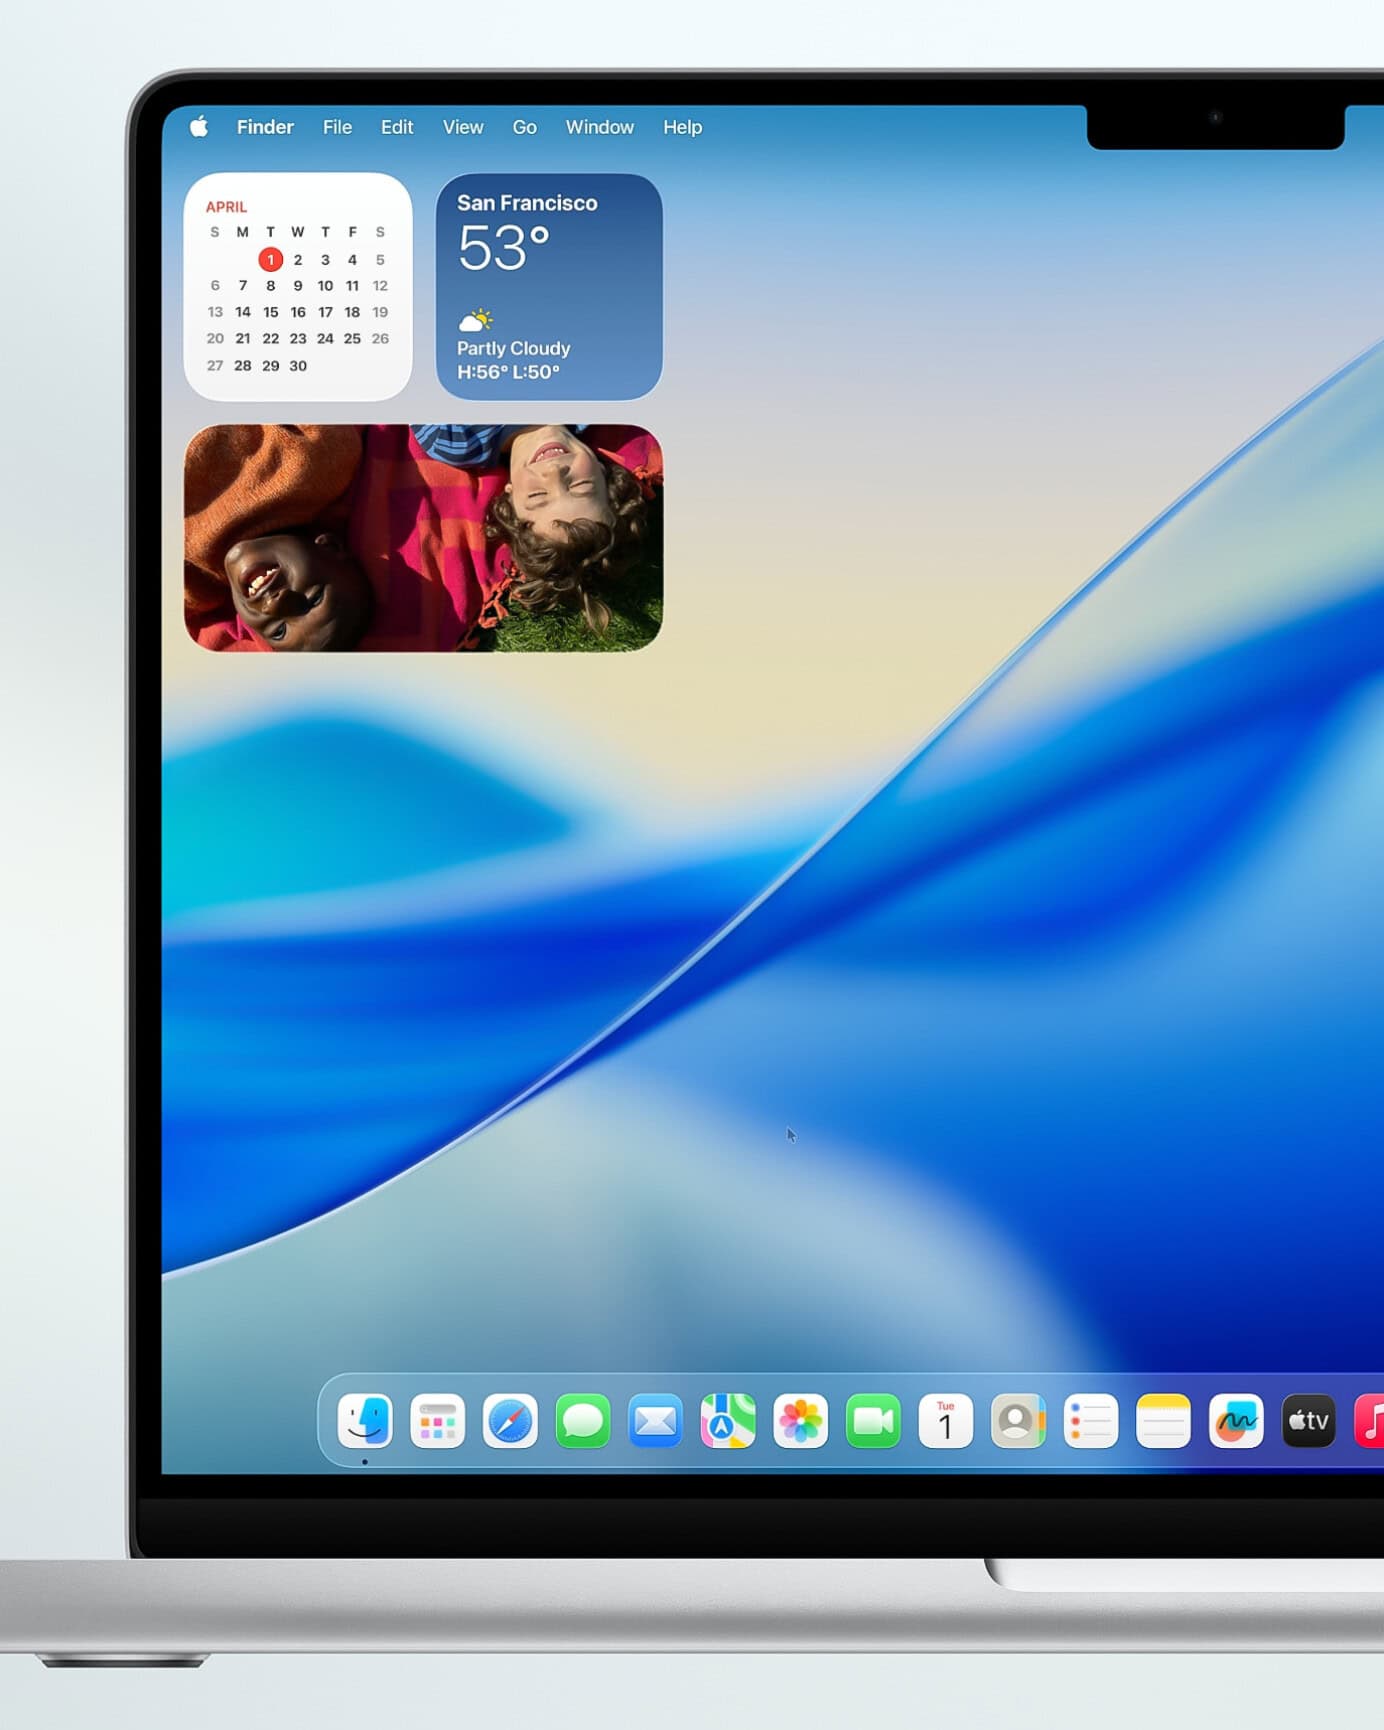Open the Go menu
This screenshot has width=1384, height=1730.
click(x=524, y=127)
